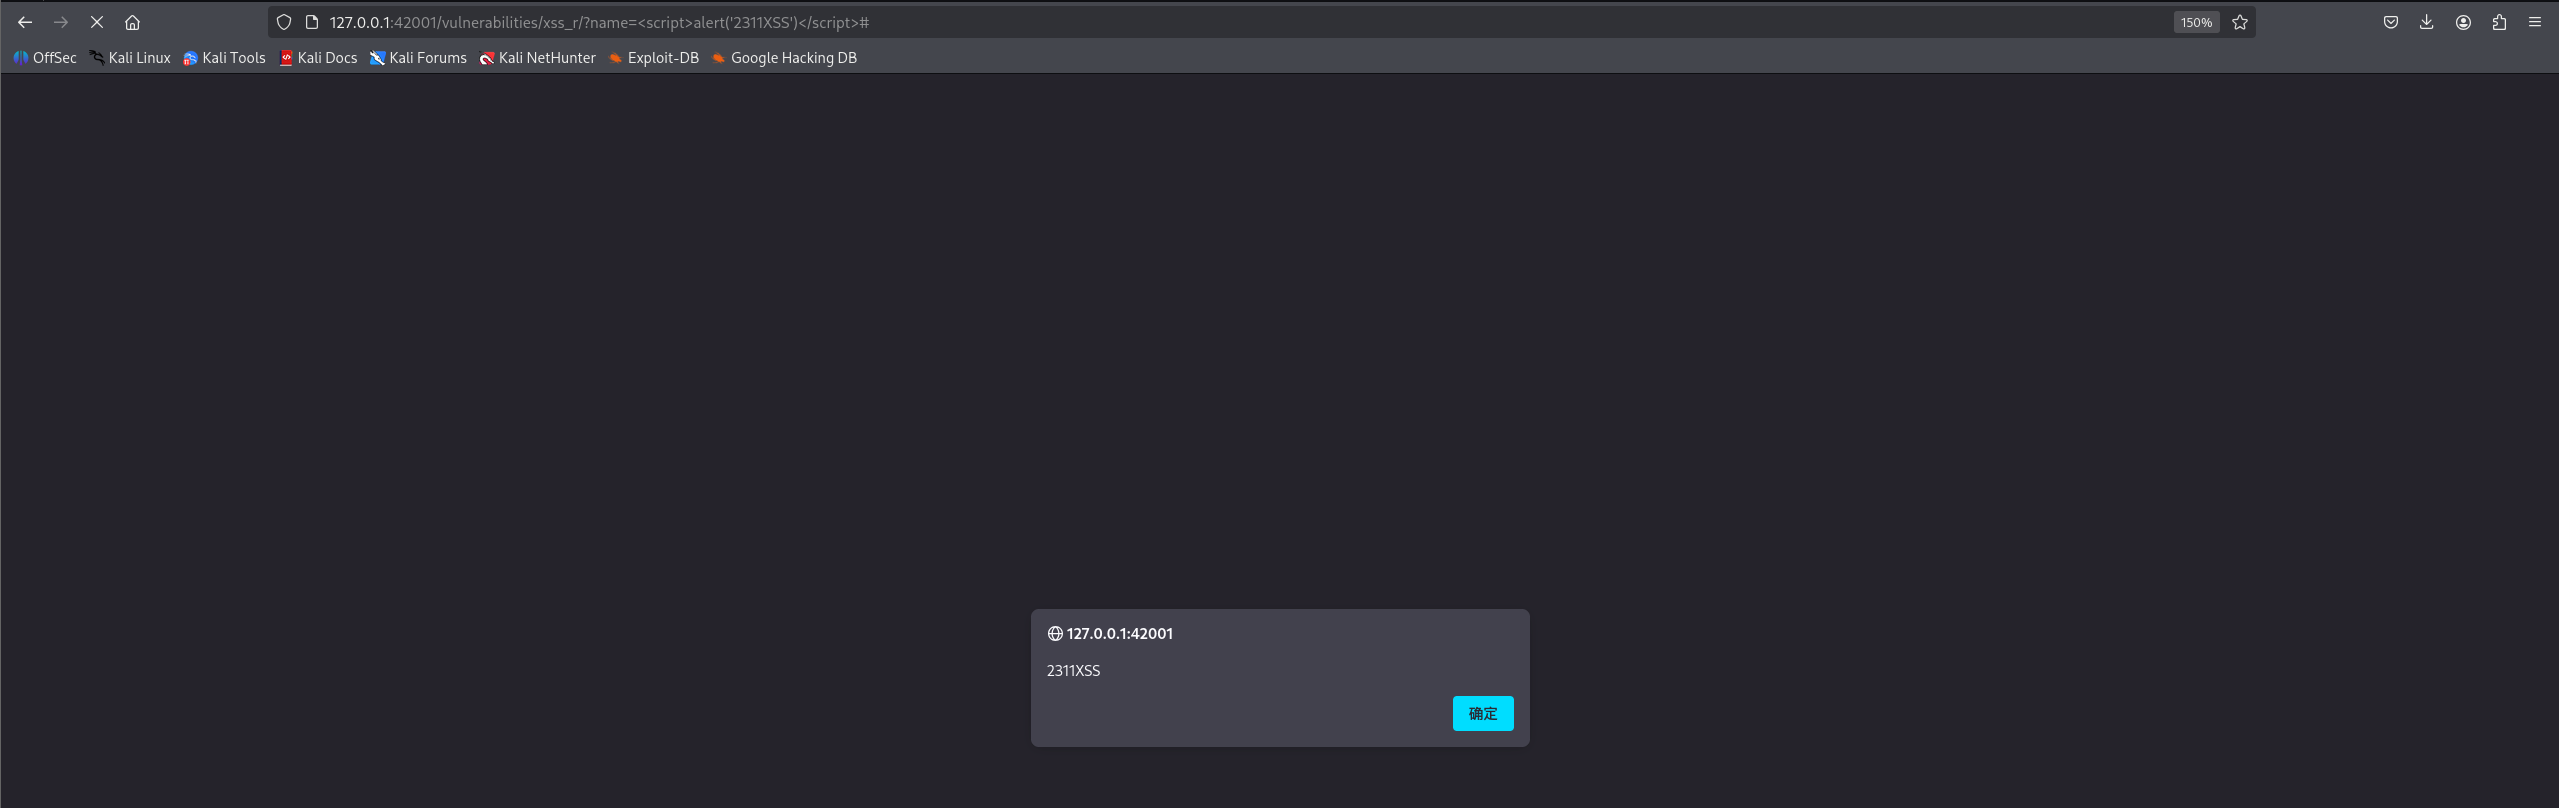Viewport: 2559px width, 808px height.
Task: Open the Kali Tools bookmark
Action: point(225,58)
